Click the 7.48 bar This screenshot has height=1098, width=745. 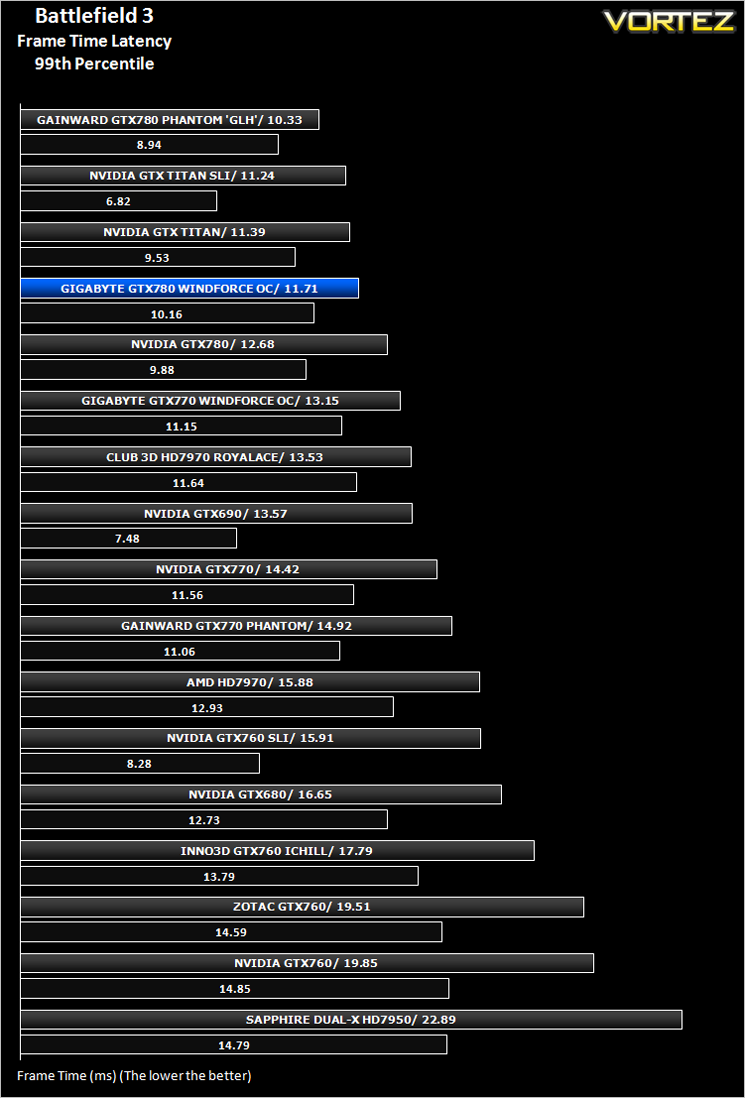[x=128, y=538]
